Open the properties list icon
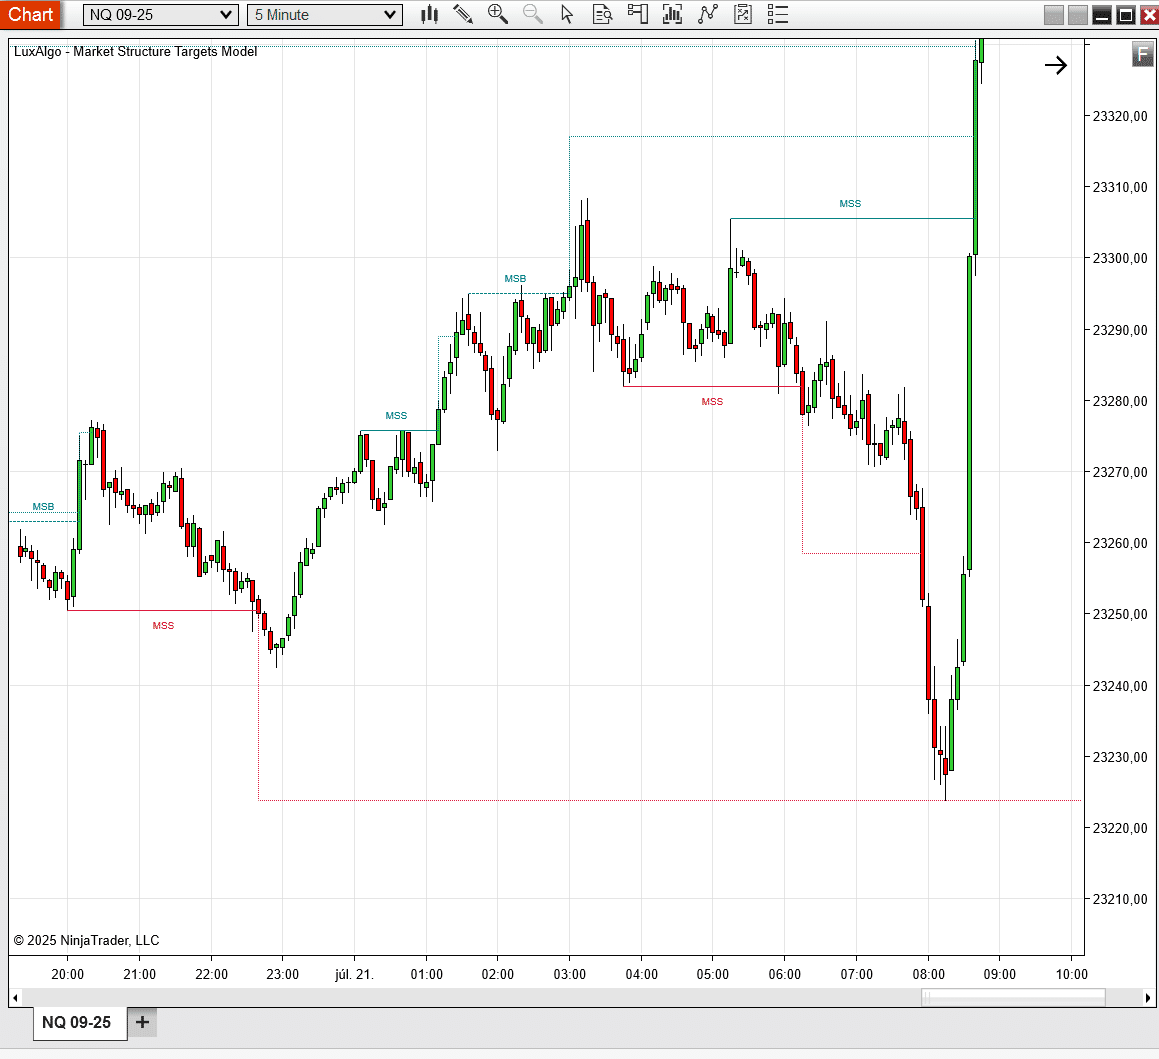Image resolution: width=1159 pixels, height=1059 pixels. 777,14
